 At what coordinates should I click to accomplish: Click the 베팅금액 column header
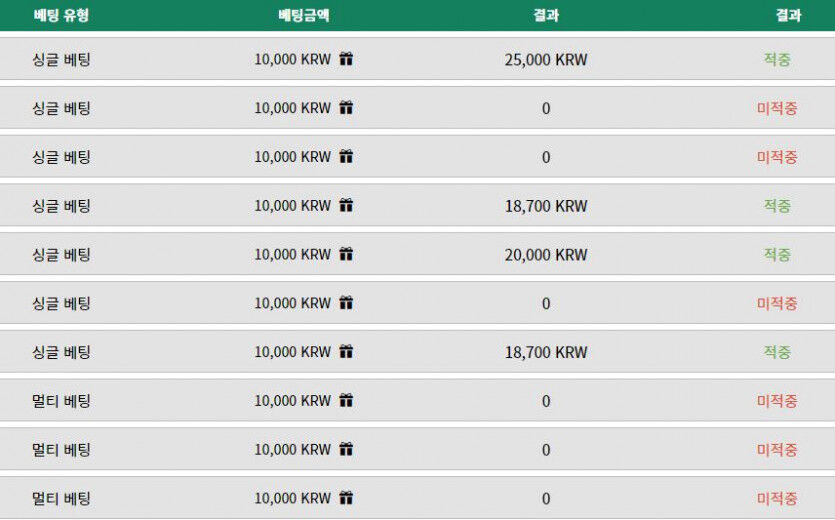pos(304,15)
